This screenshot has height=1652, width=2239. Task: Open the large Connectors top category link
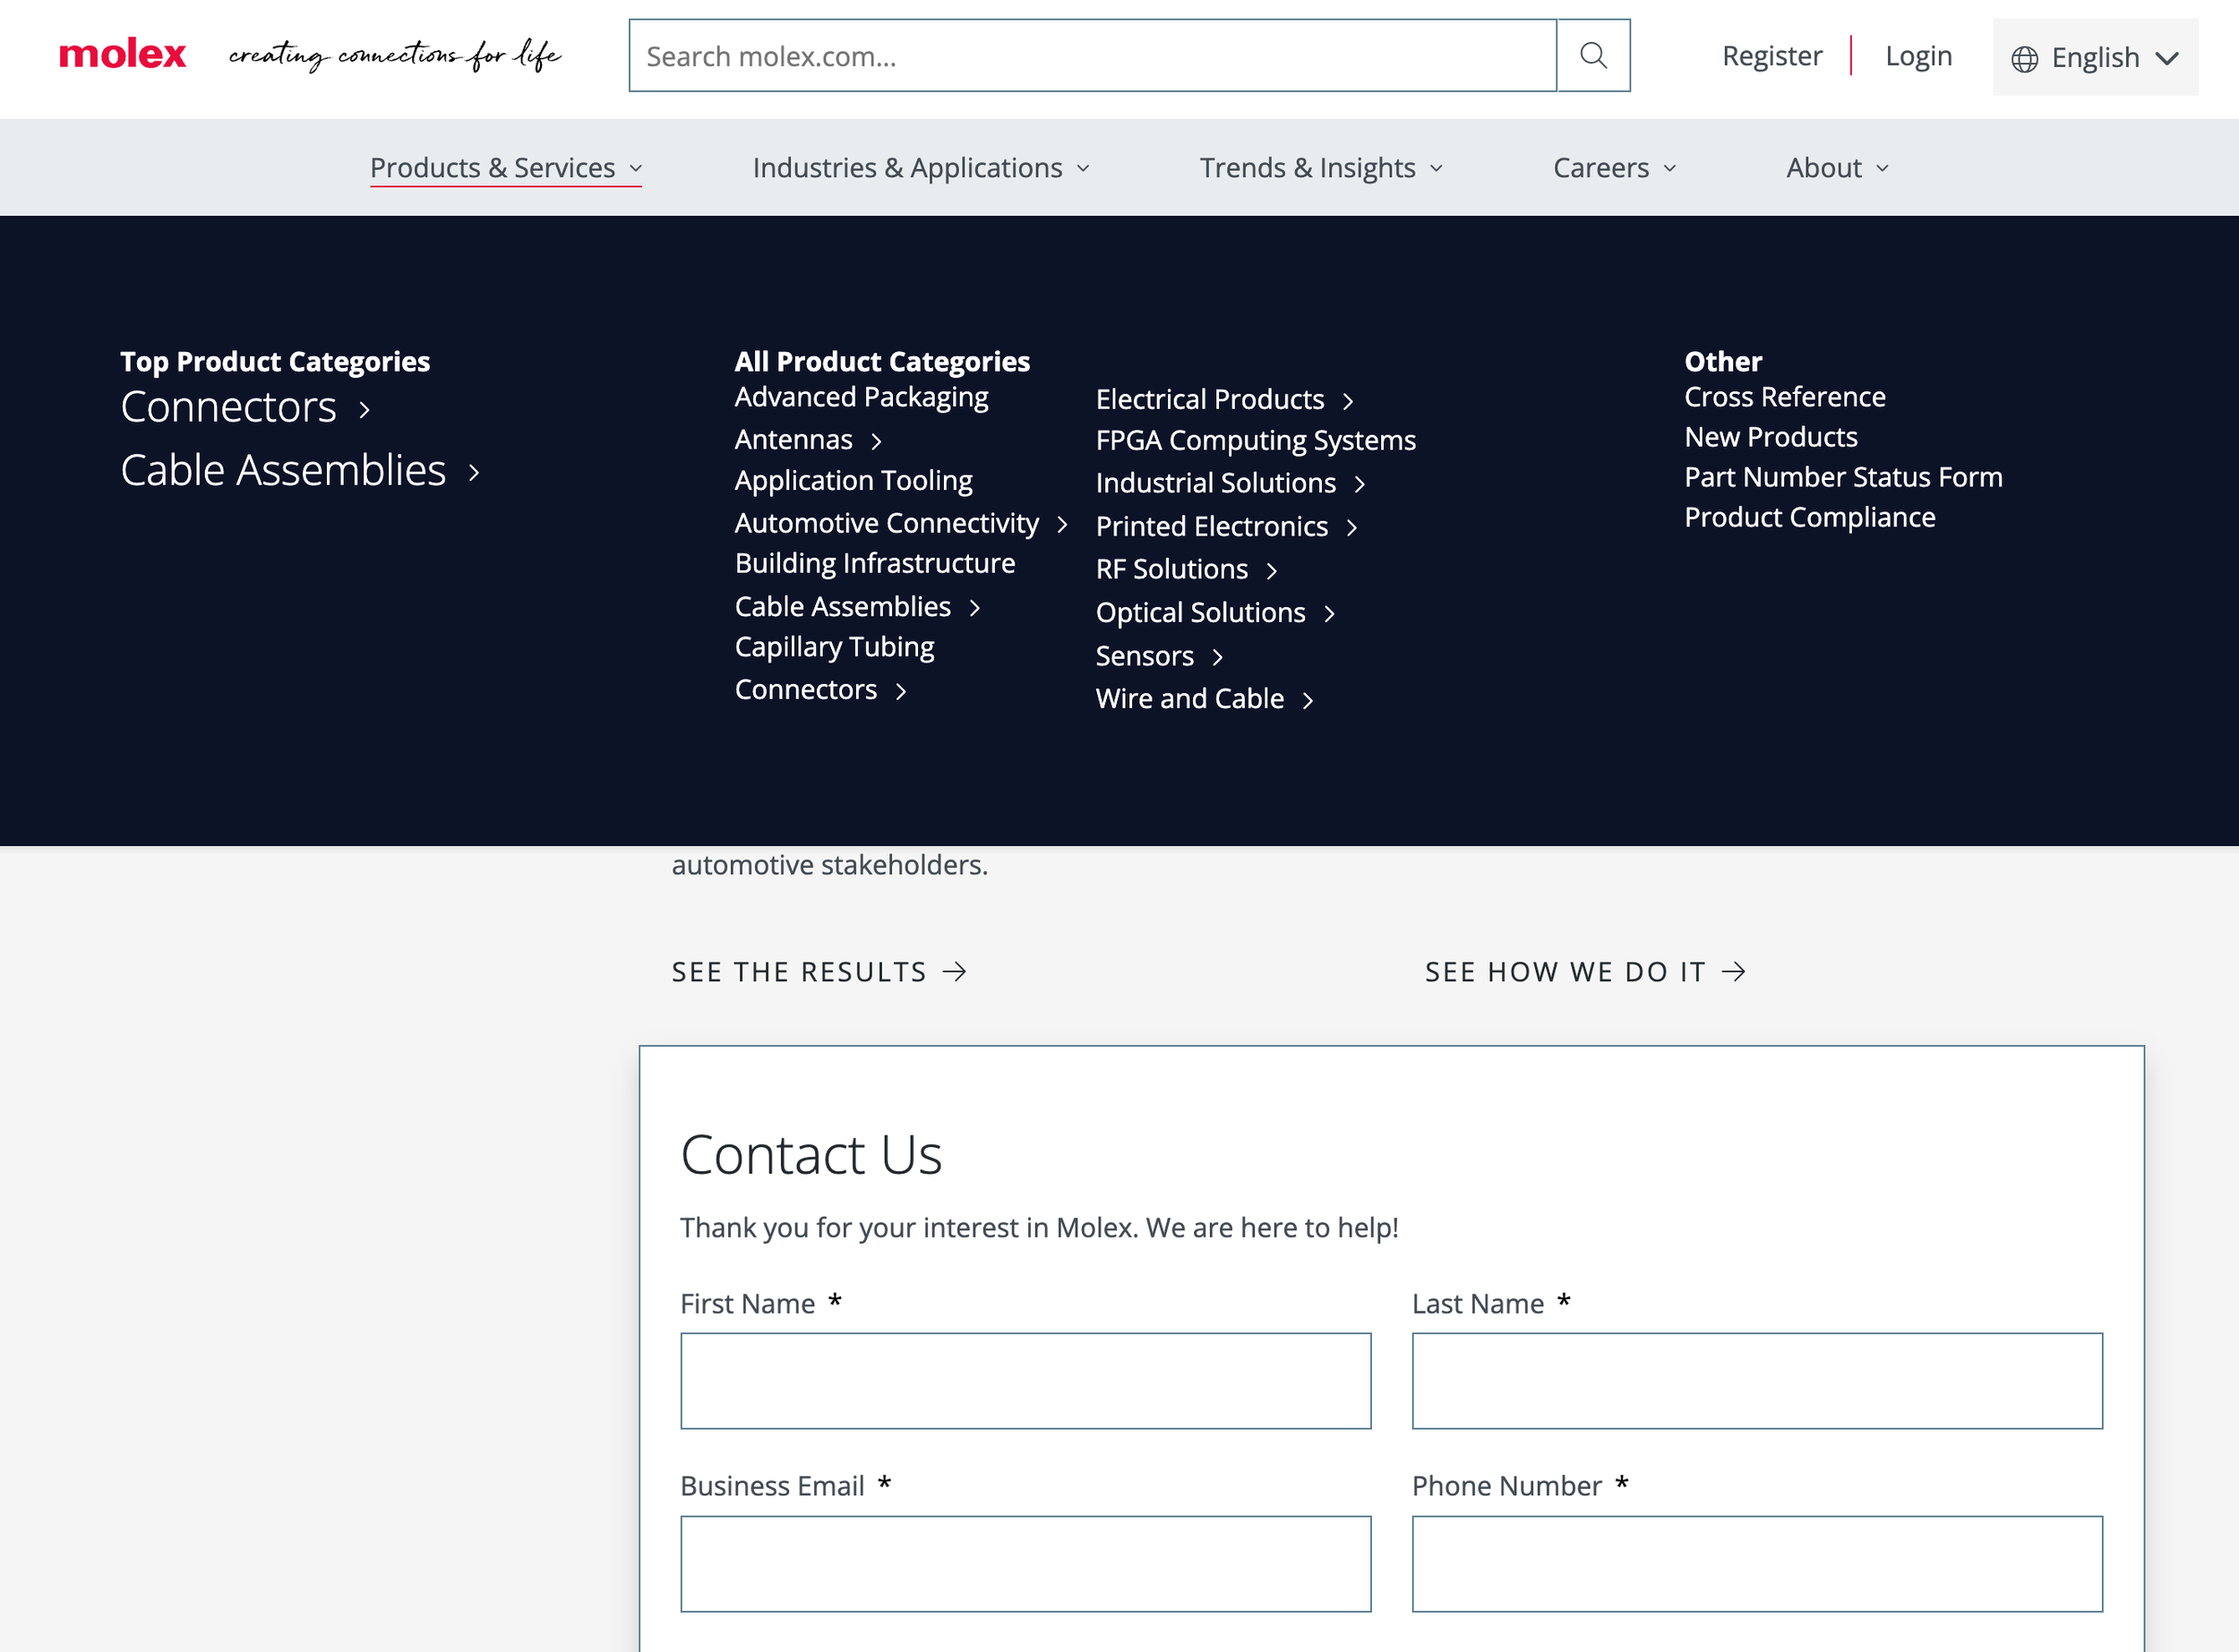click(x=228, y=407)
